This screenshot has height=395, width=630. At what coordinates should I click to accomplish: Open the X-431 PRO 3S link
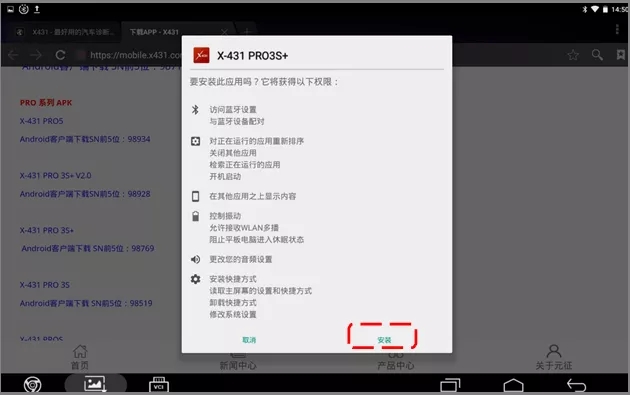pos(45,285)
